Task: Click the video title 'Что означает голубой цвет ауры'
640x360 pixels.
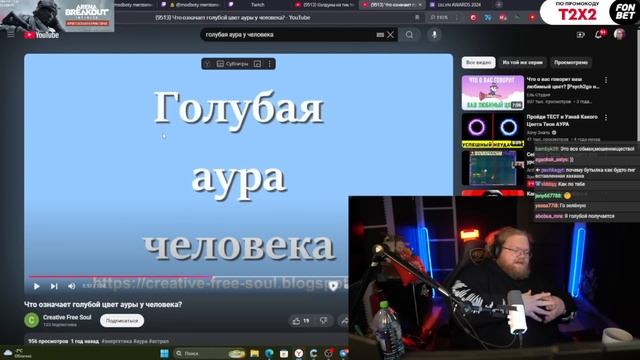Action: 103,304
